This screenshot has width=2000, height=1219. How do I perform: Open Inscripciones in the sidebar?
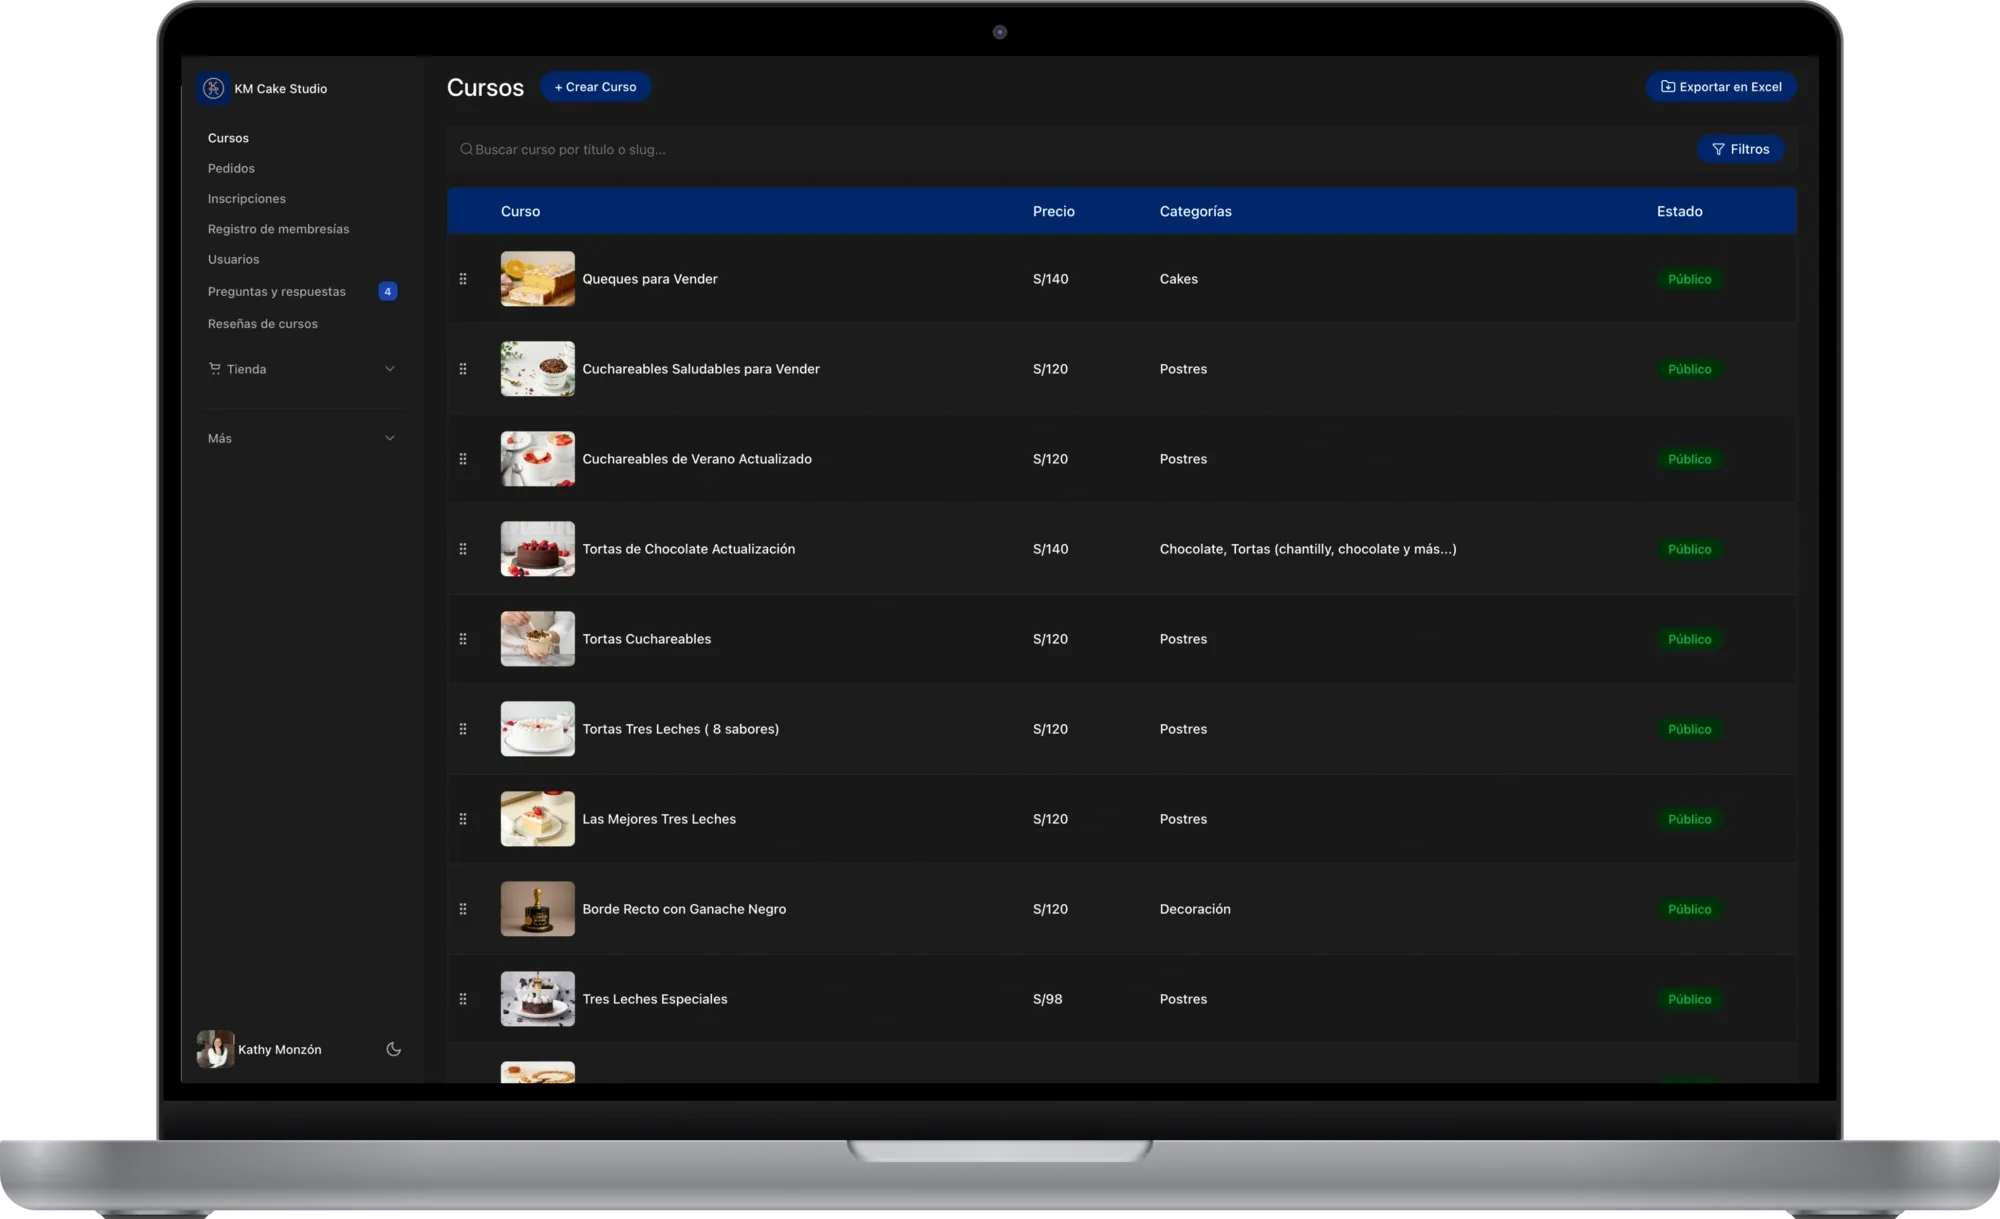pyautogui.click(x=246, y=198)
